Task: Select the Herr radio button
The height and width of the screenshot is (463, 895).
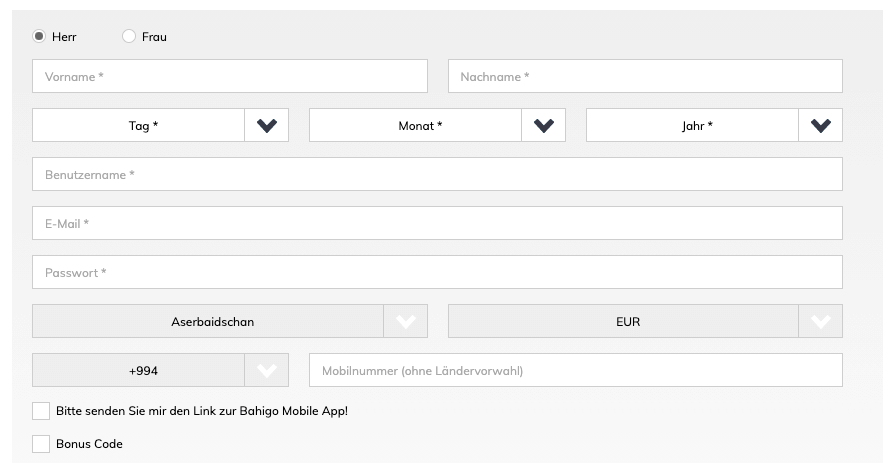Action: [x=39, y=37]
